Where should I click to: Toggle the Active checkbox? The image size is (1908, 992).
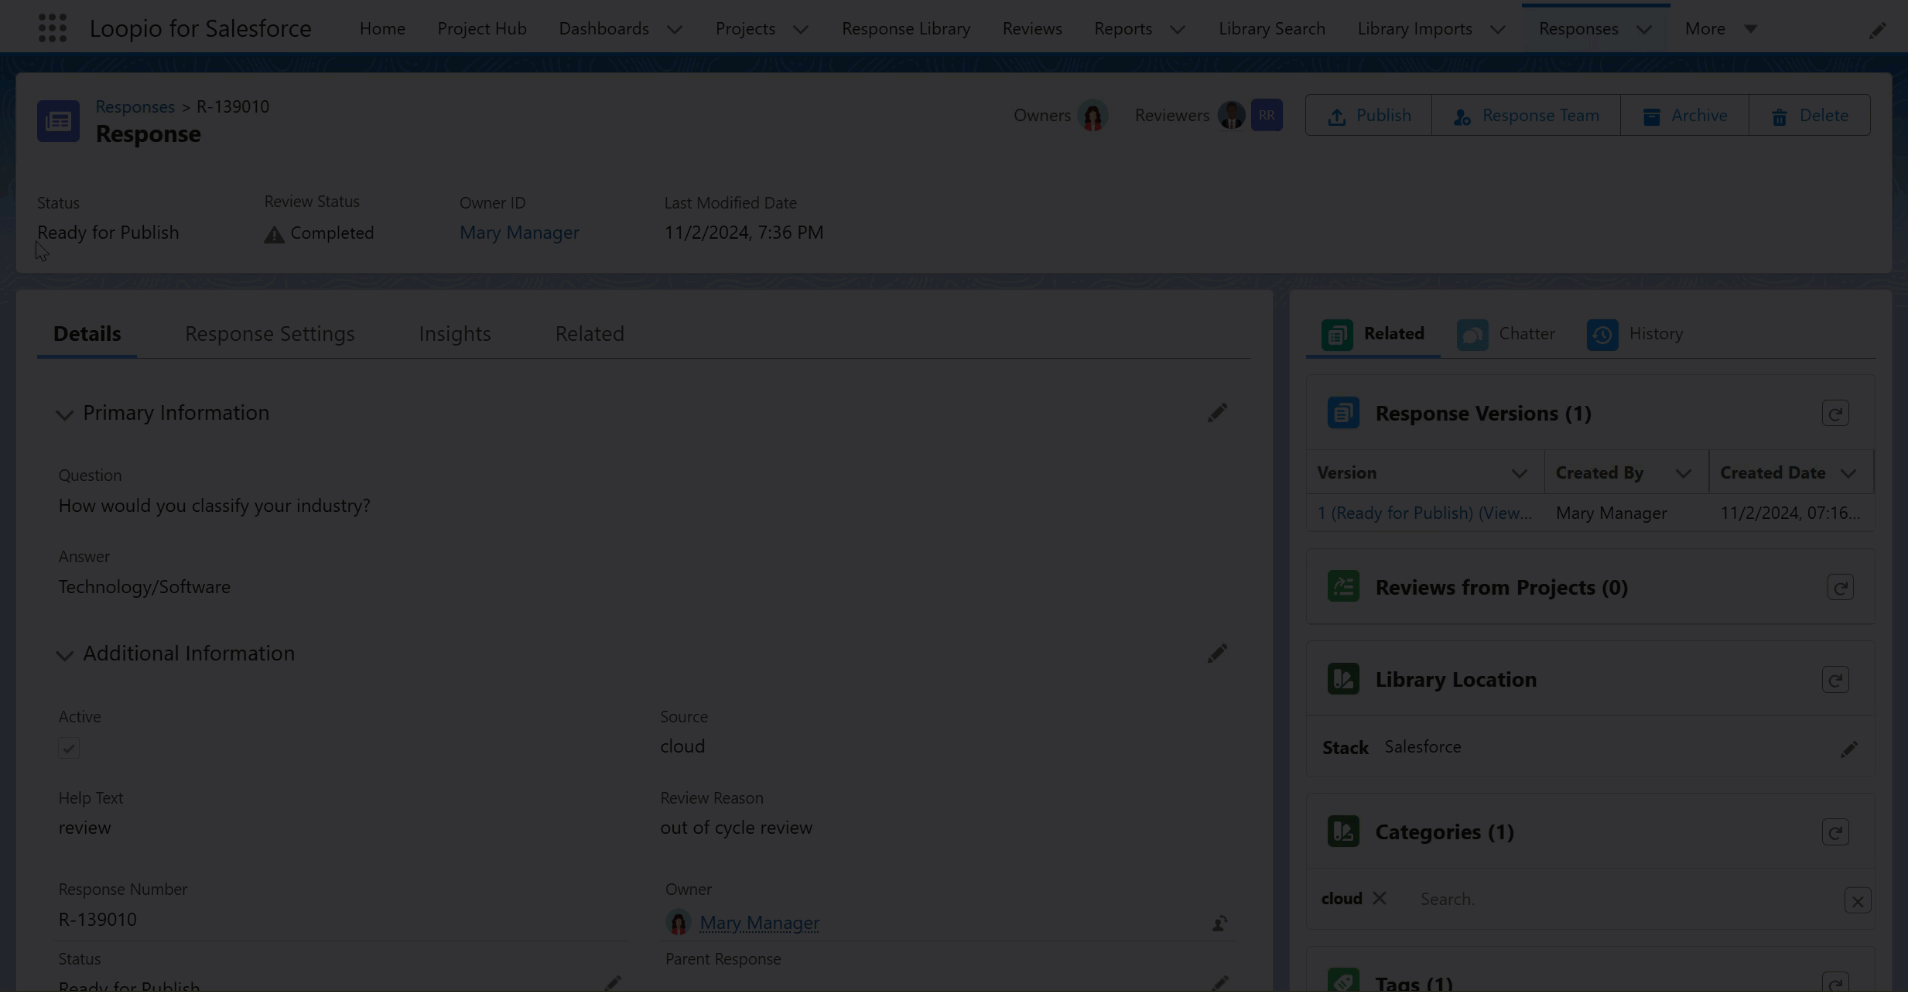69,748
